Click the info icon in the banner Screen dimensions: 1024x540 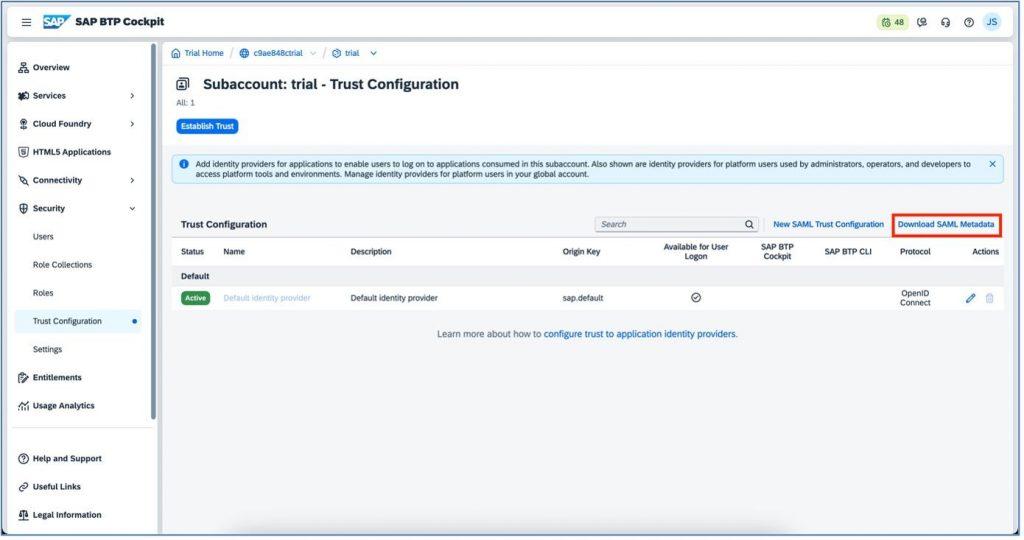point(185,165)
